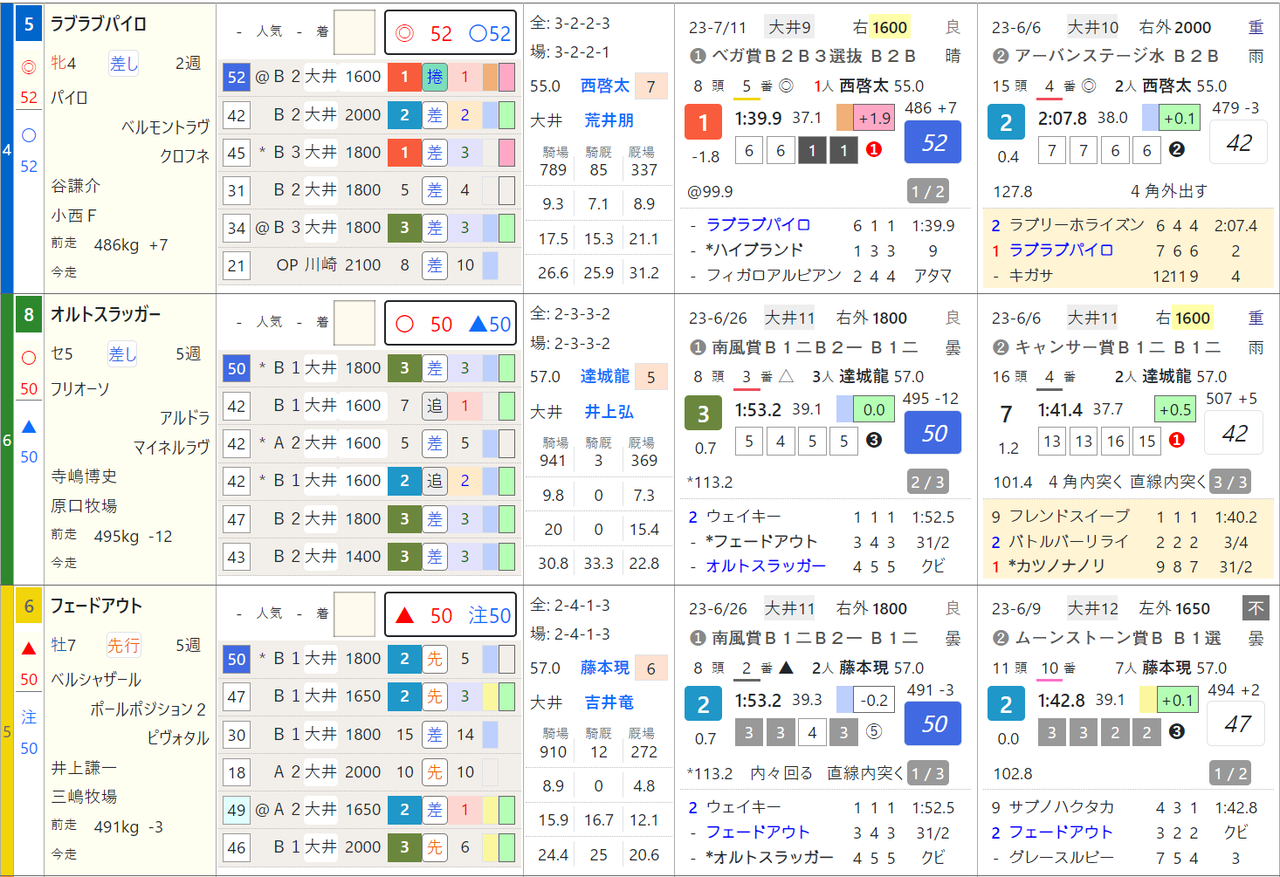Click the blue 52 index box in the ベガ賞 race

coord(933,142)
